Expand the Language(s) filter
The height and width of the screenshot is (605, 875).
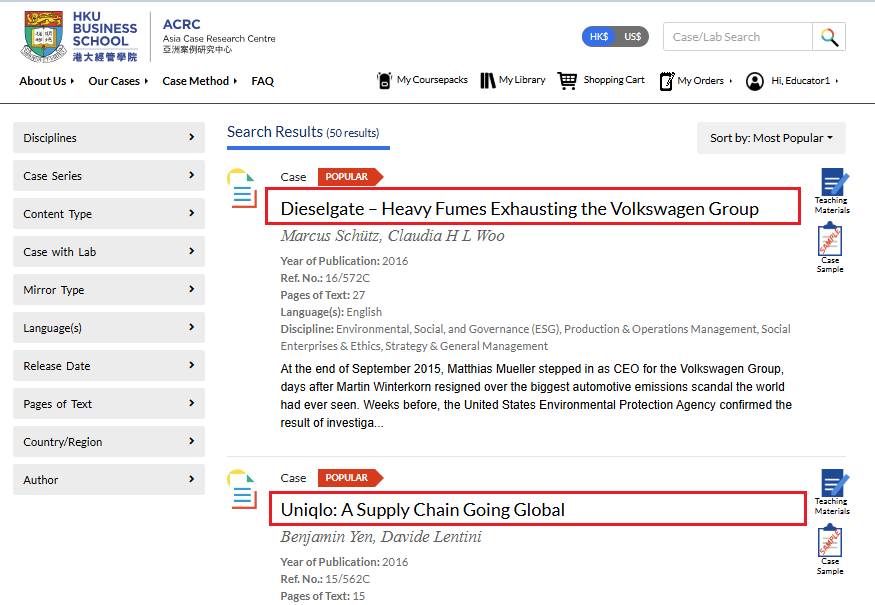point(109,328)
